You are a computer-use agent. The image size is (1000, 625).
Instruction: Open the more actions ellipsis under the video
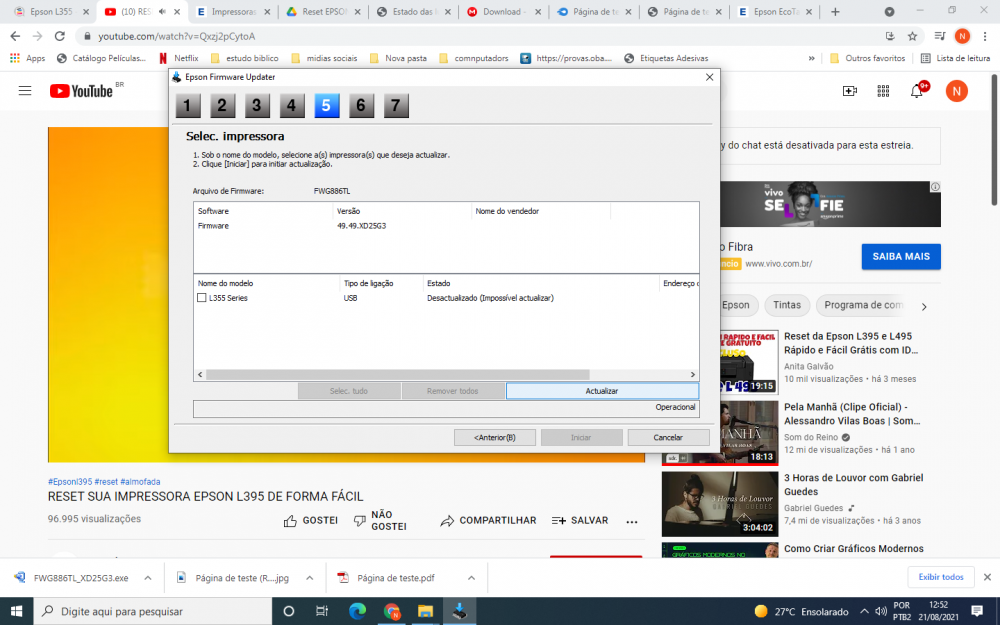click(631, 522)
